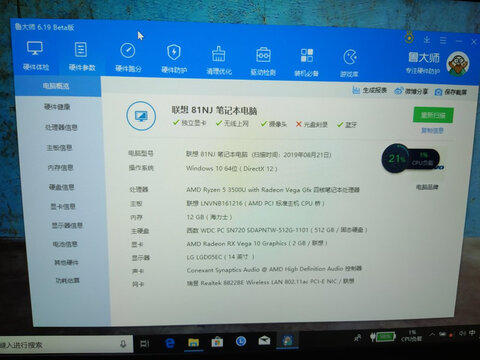Open 其他硬件 other hardware

(x=66, y=262)
